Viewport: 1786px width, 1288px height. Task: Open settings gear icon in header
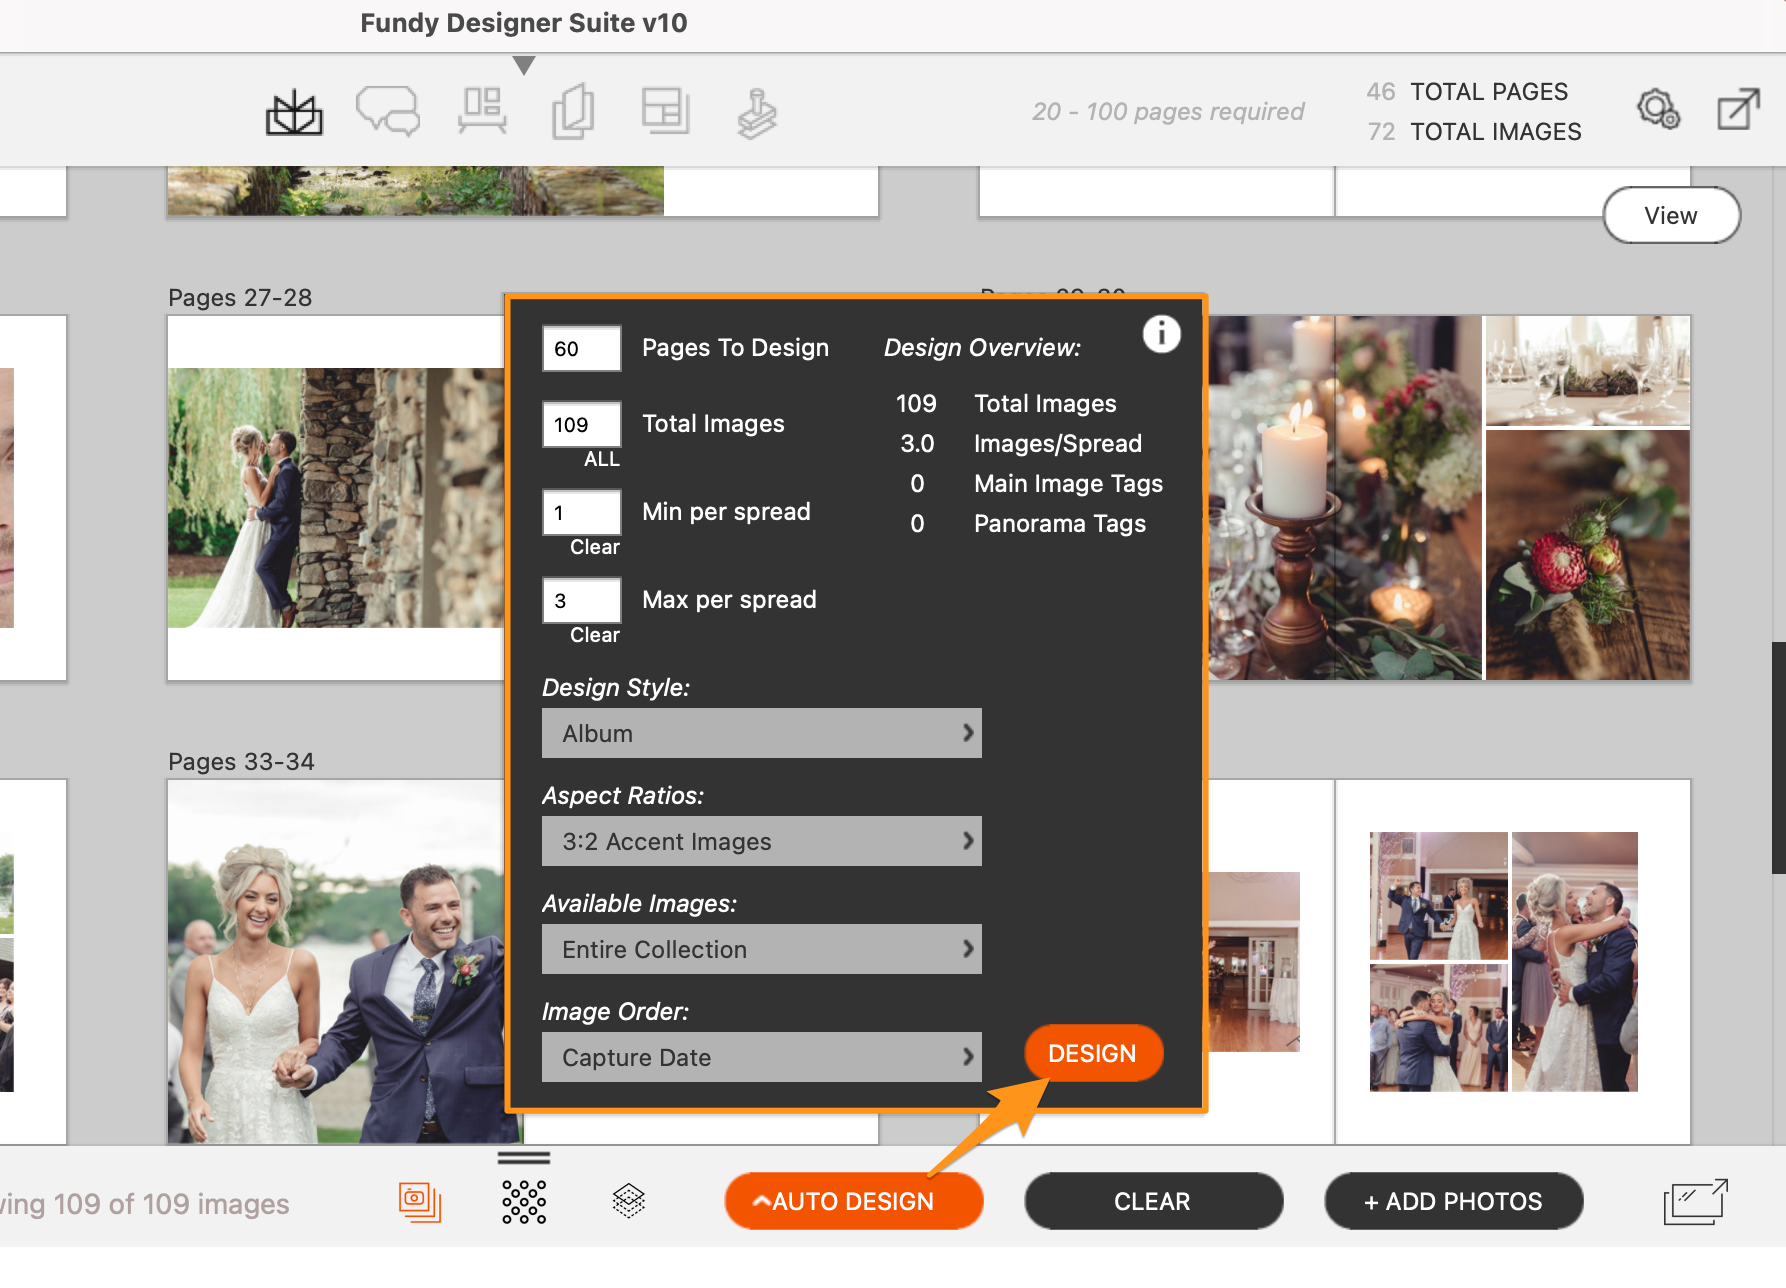coord(1658,109)
